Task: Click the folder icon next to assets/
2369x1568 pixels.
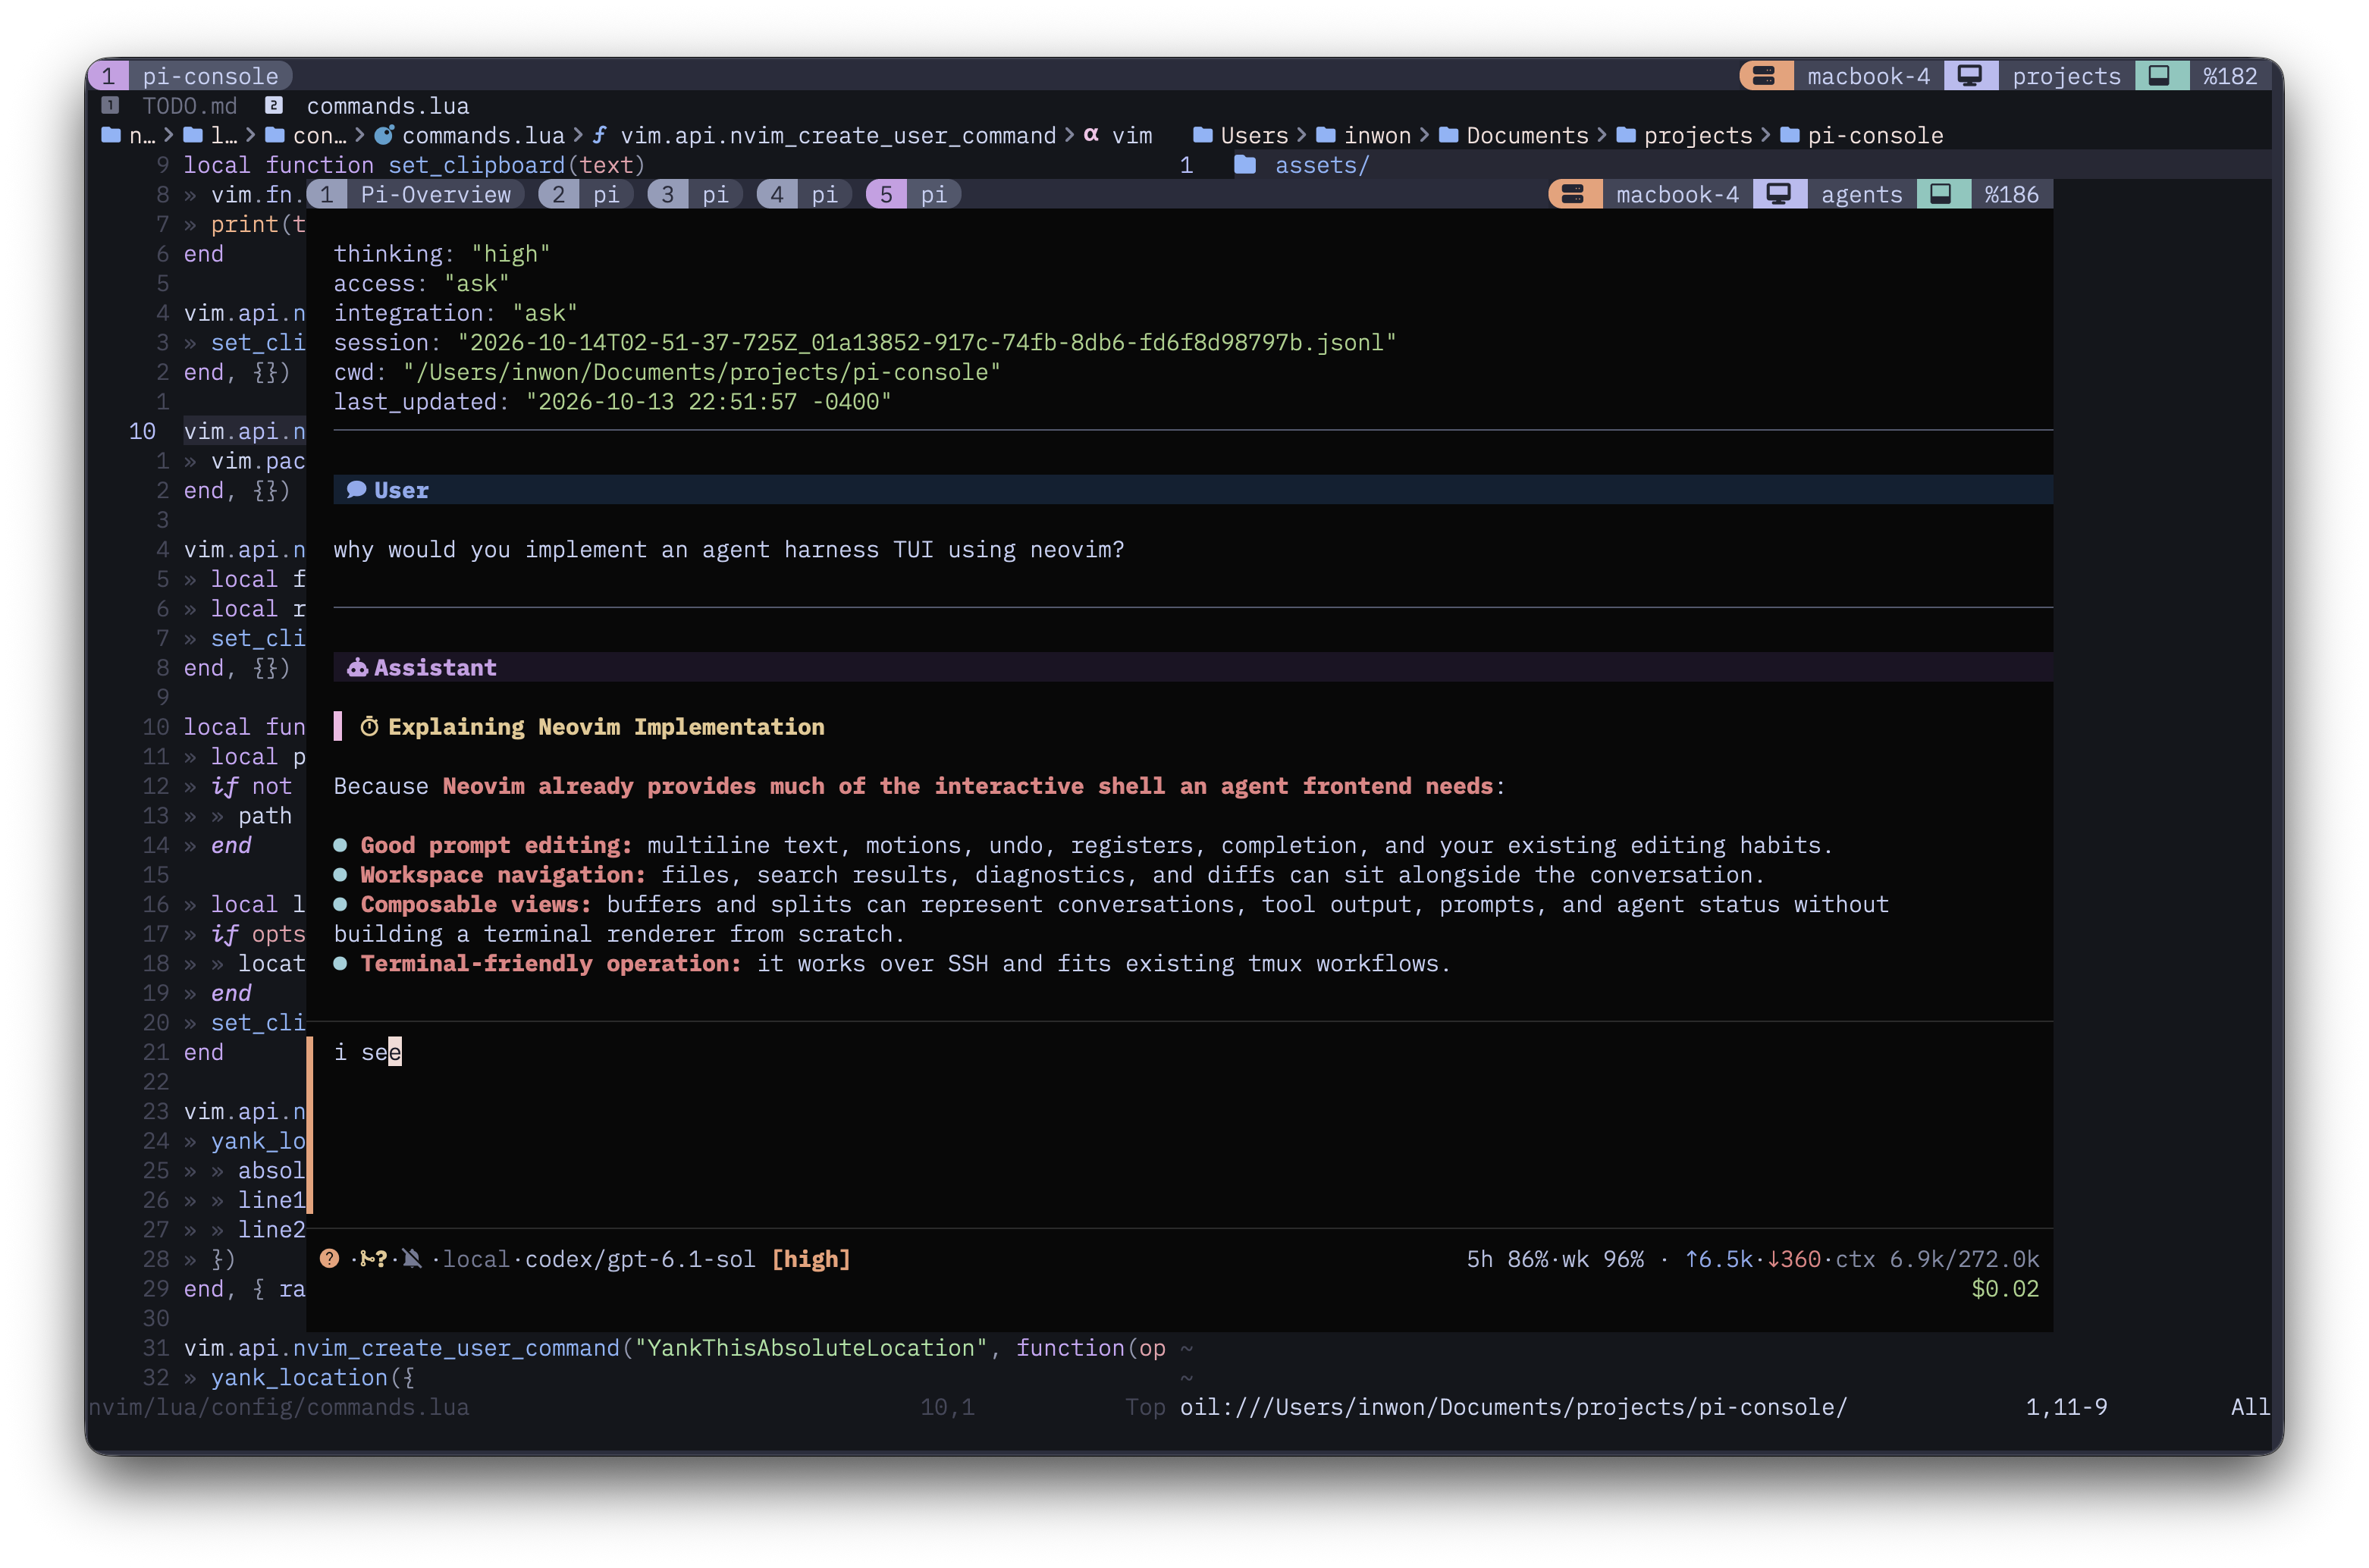Action: point(1245,165)
